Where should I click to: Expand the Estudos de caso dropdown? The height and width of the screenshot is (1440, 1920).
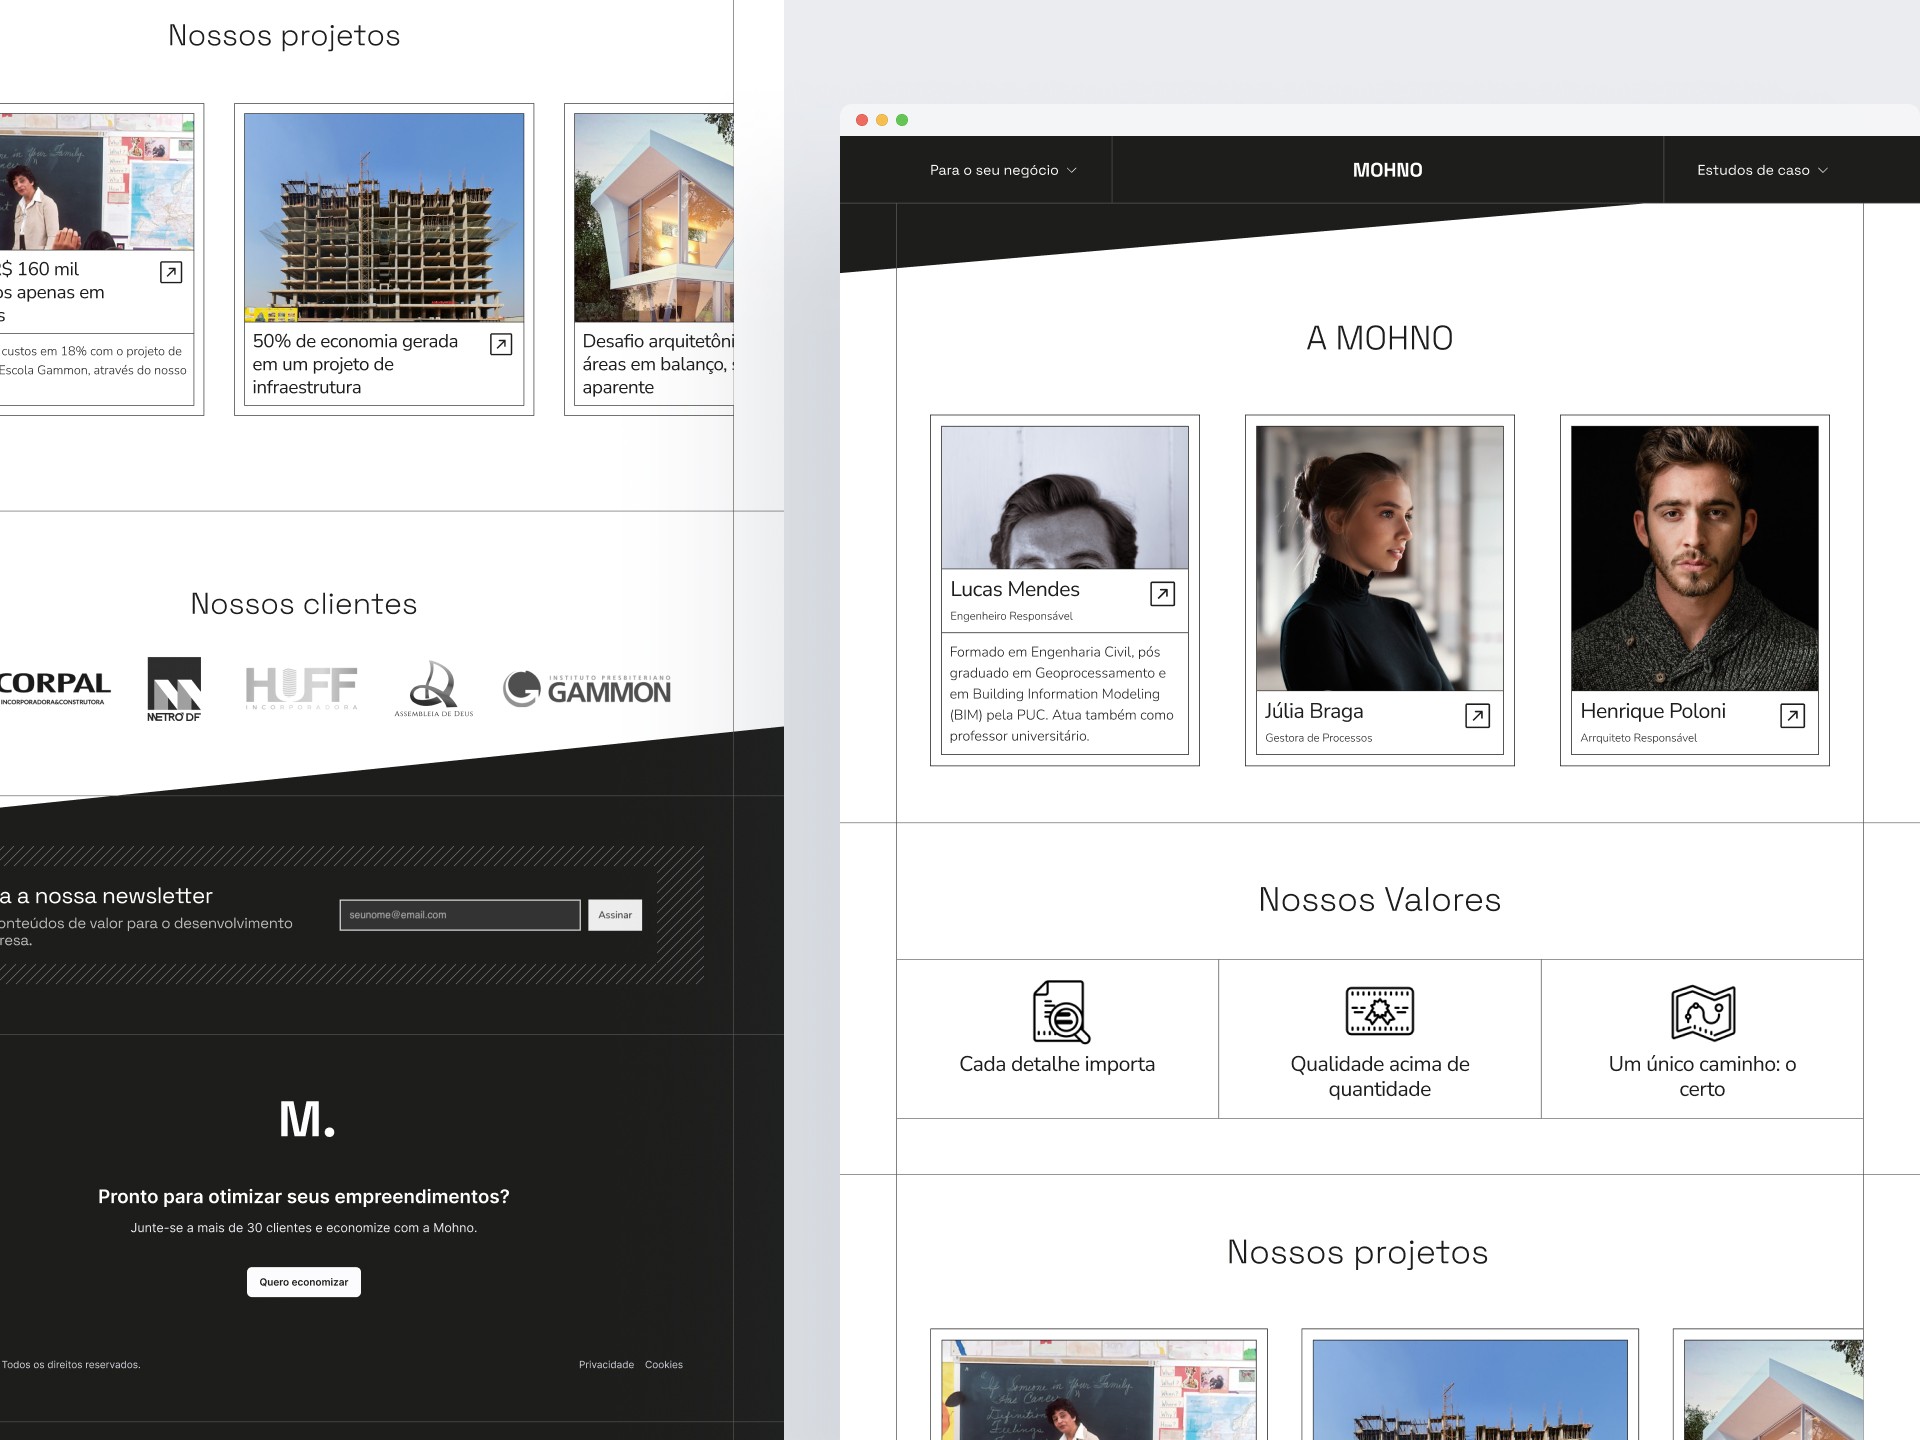1762,170
